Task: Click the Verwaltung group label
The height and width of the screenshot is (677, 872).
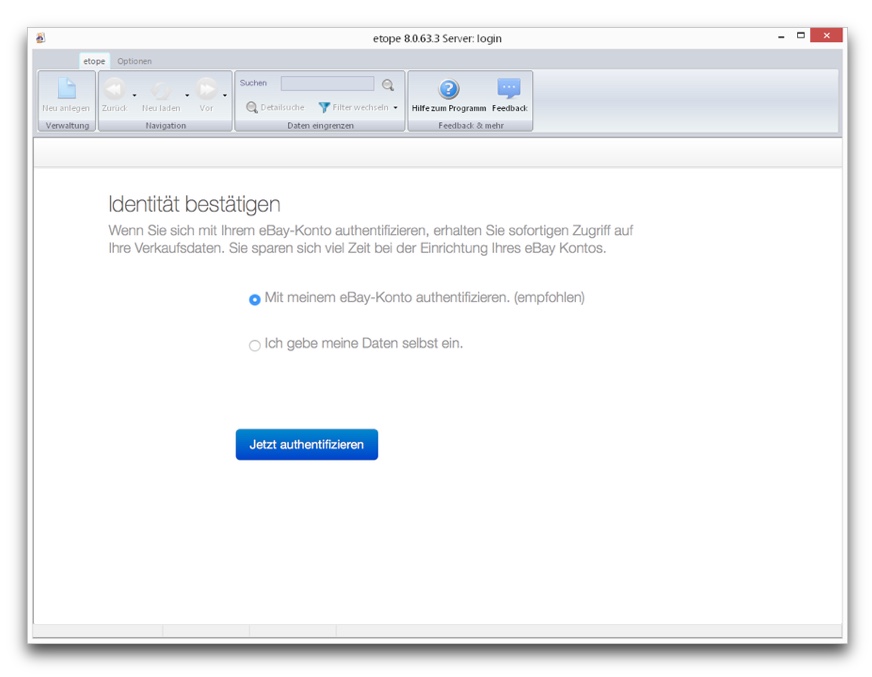Action: coord(67,126)
